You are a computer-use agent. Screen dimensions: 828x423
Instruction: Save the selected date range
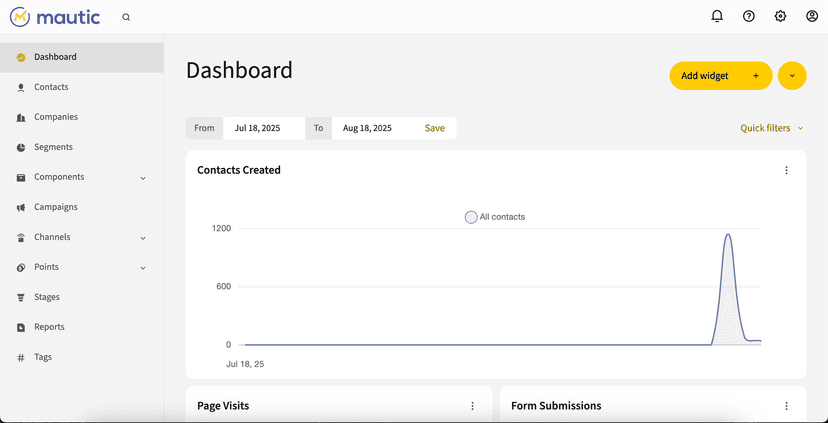pos(435,128)
